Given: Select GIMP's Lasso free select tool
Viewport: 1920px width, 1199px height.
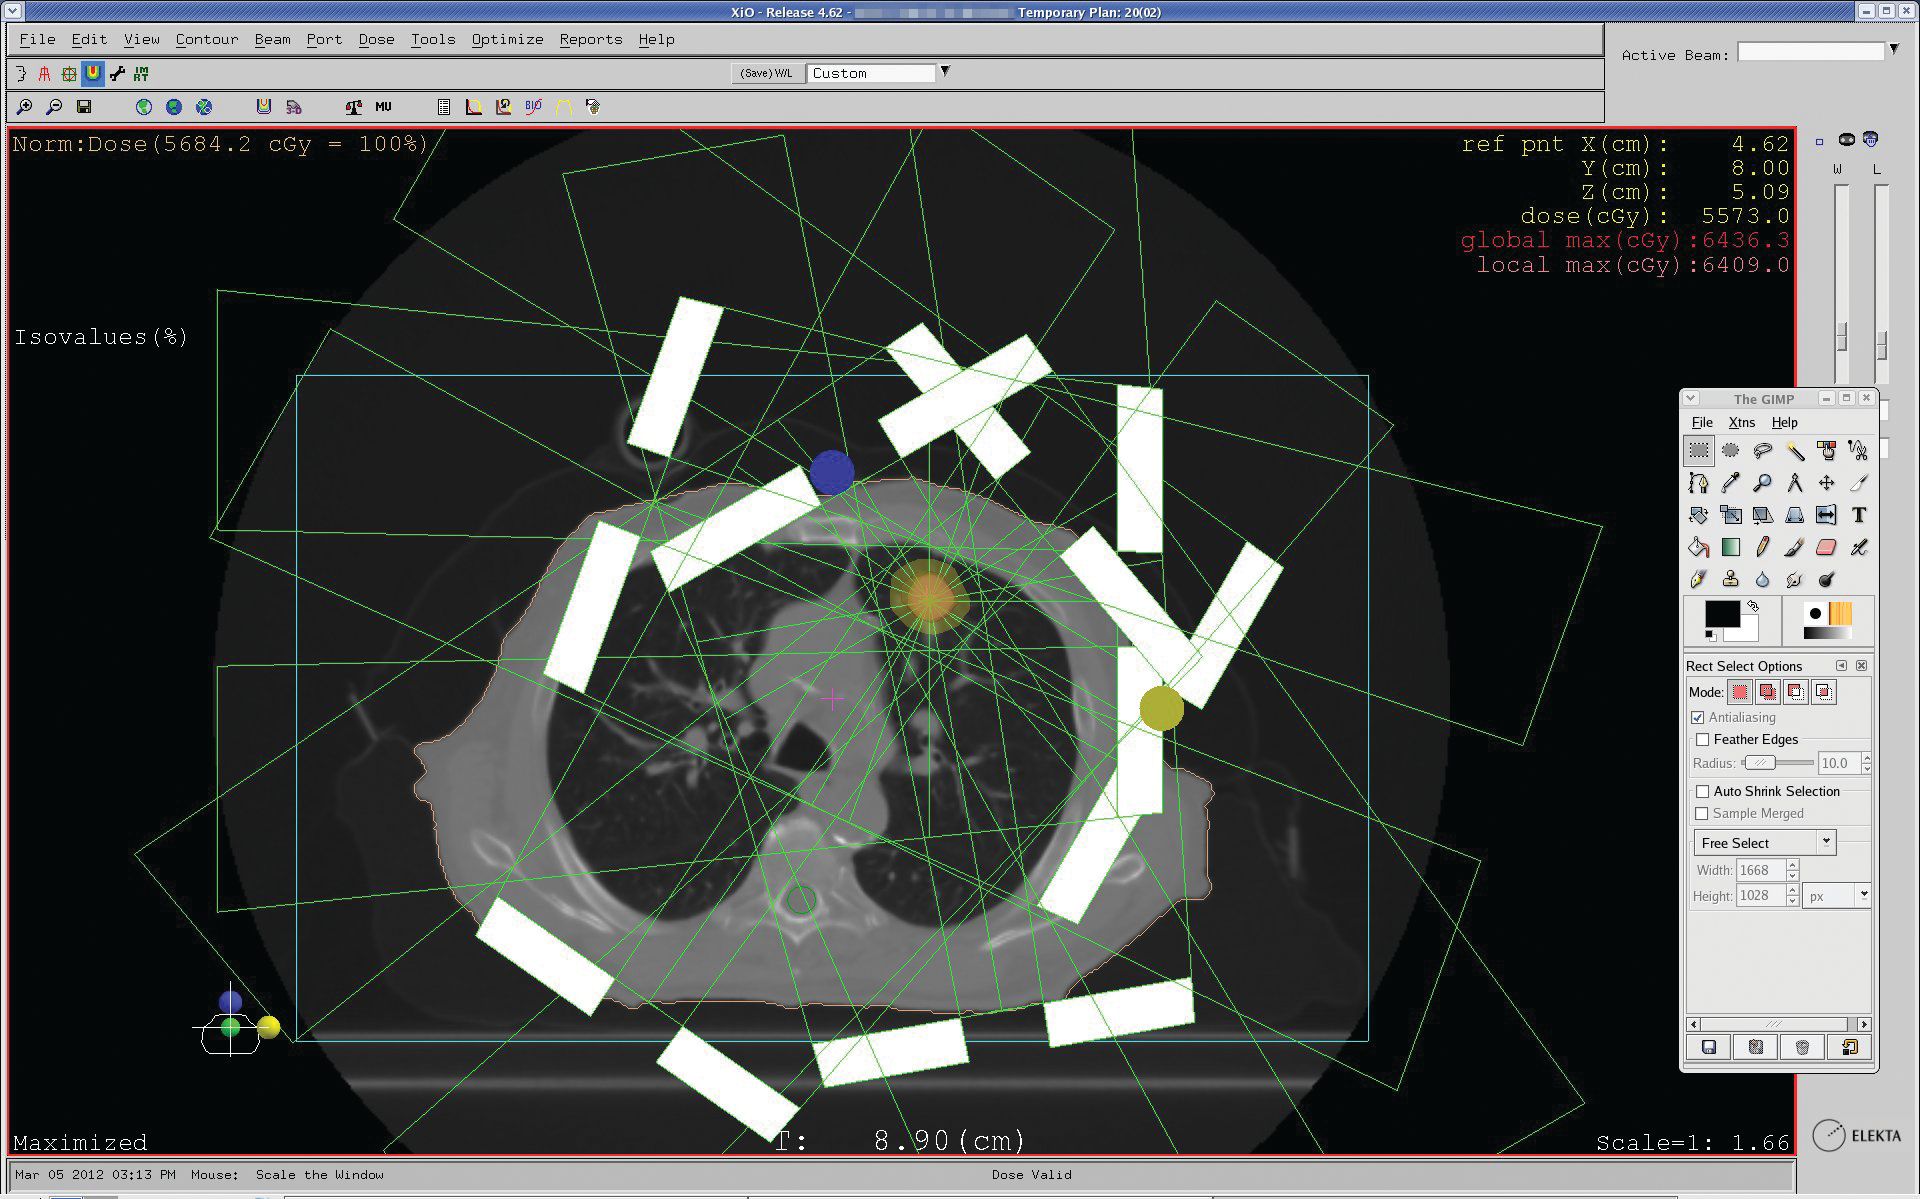Looking at the screenshot, I should point(1763,451).
